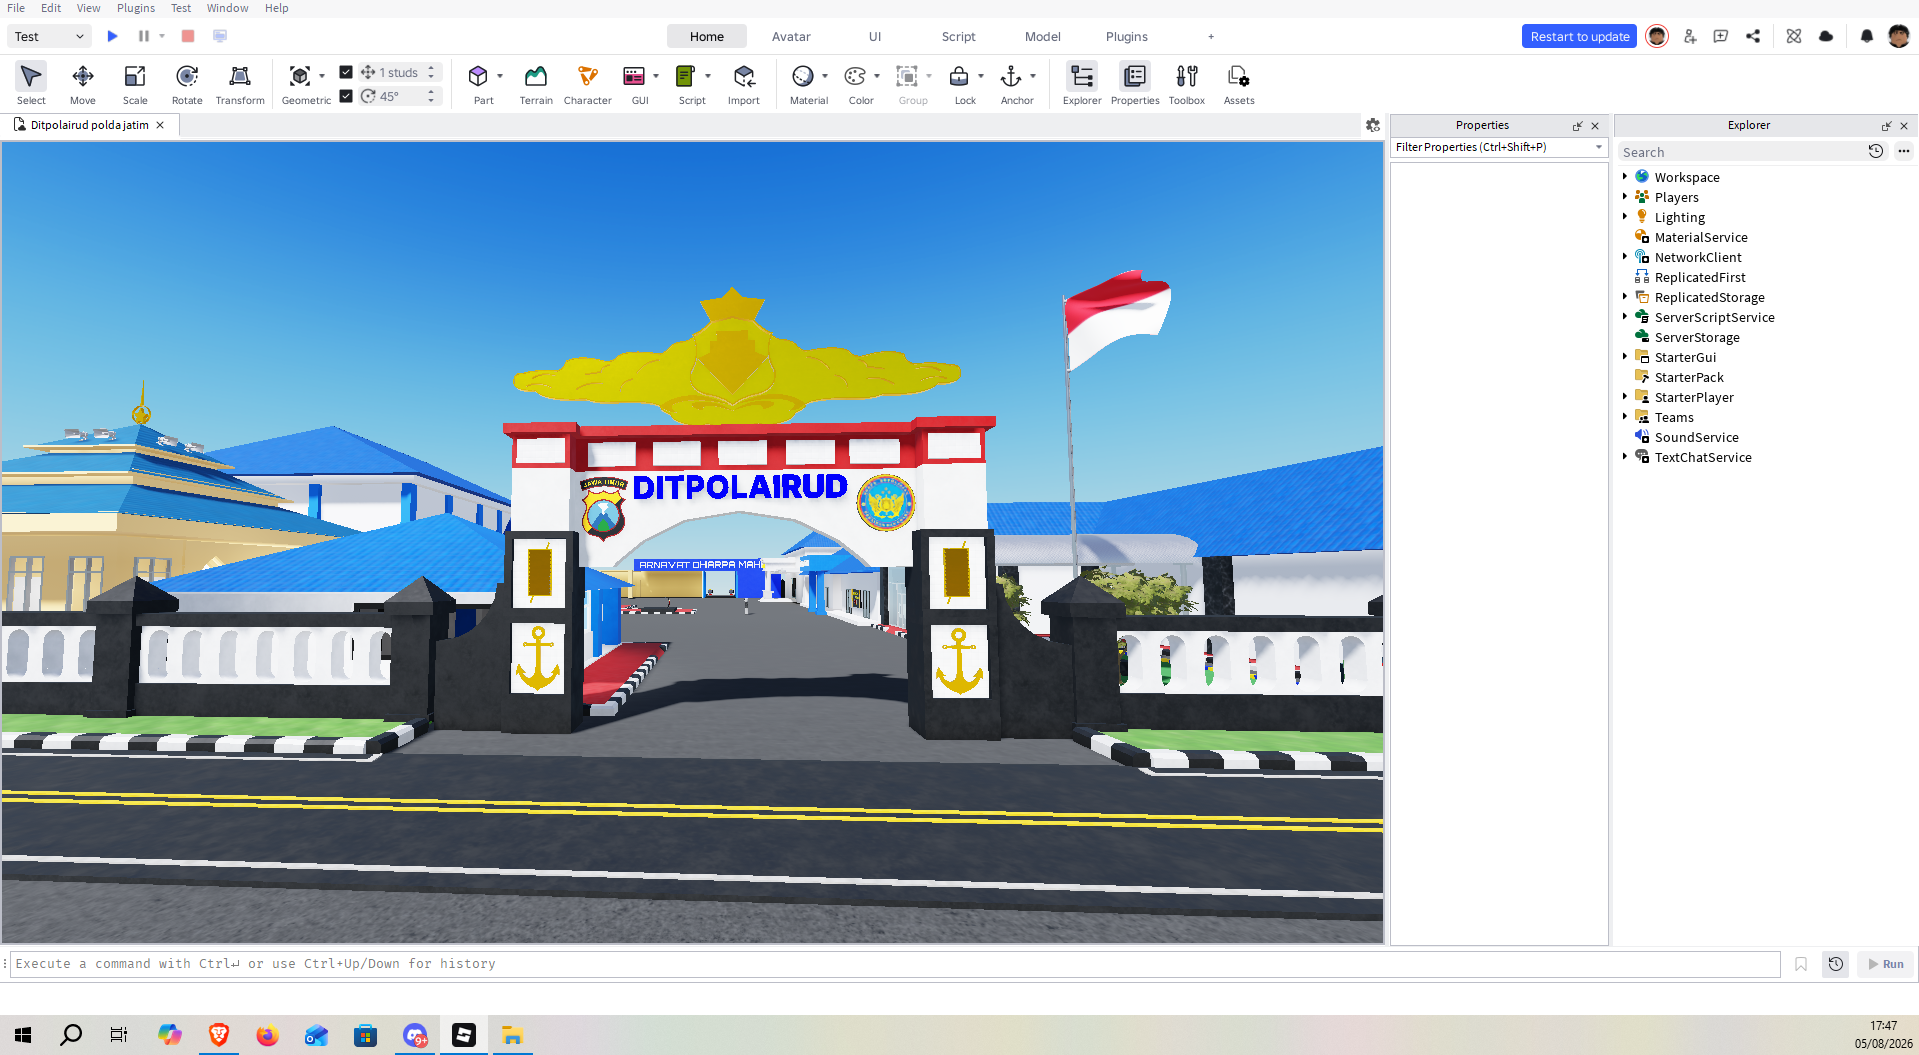Open the Color tool
Screen dimensions: 1919x1055
(855, 76)
